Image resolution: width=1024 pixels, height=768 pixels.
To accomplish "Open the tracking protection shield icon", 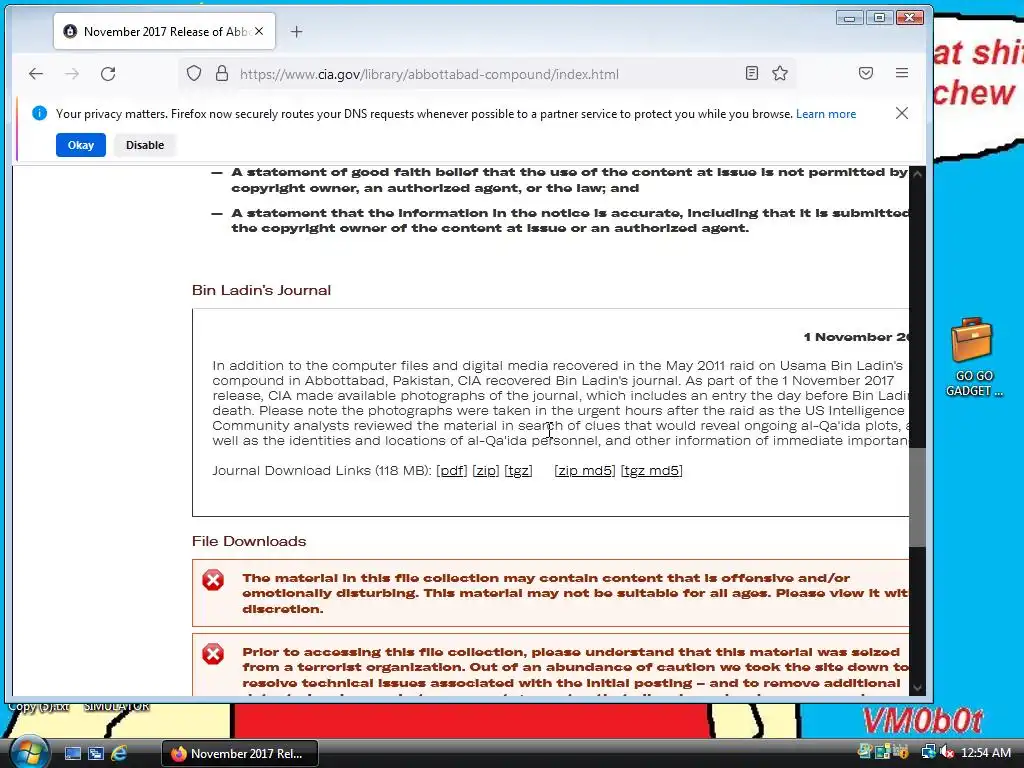I will 194,73.
